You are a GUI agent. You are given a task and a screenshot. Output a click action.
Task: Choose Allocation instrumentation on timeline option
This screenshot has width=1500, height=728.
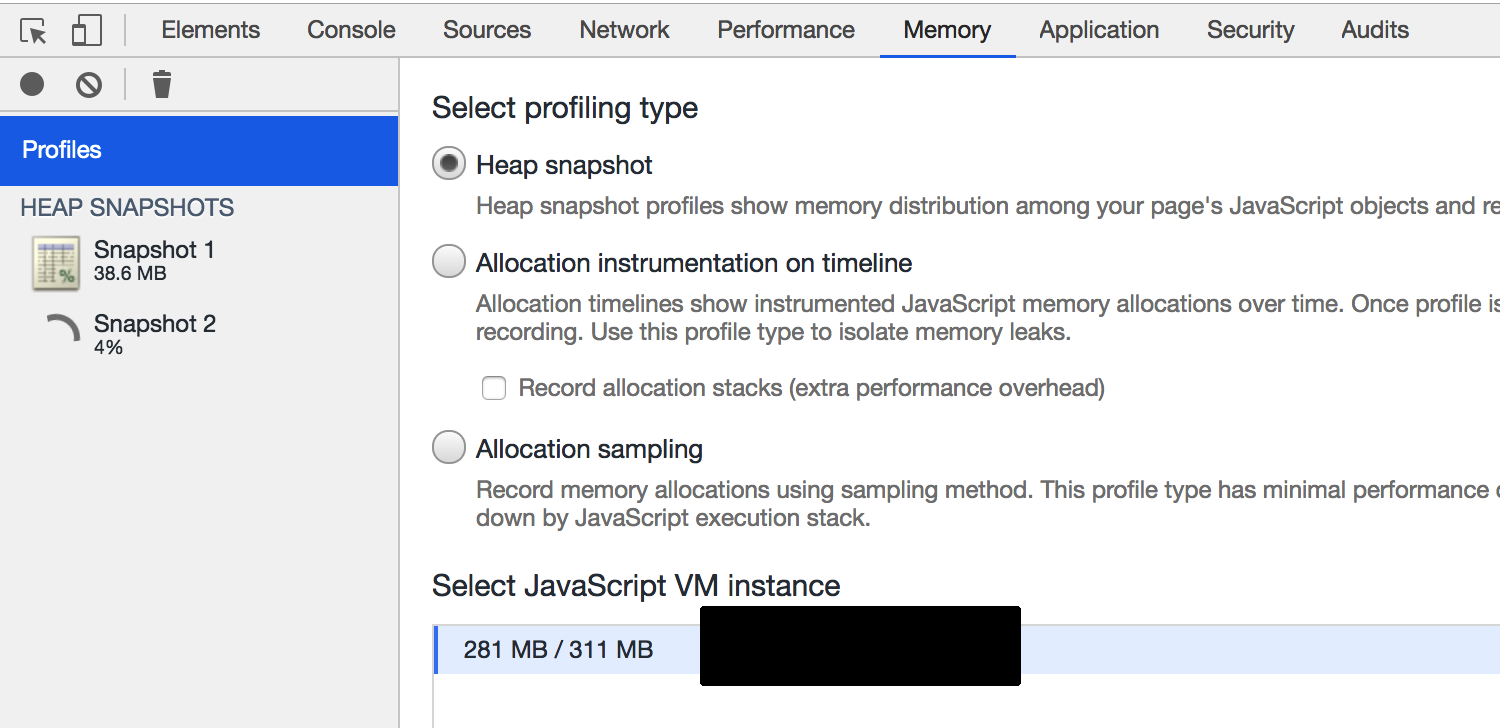click(x=449, y=263)
